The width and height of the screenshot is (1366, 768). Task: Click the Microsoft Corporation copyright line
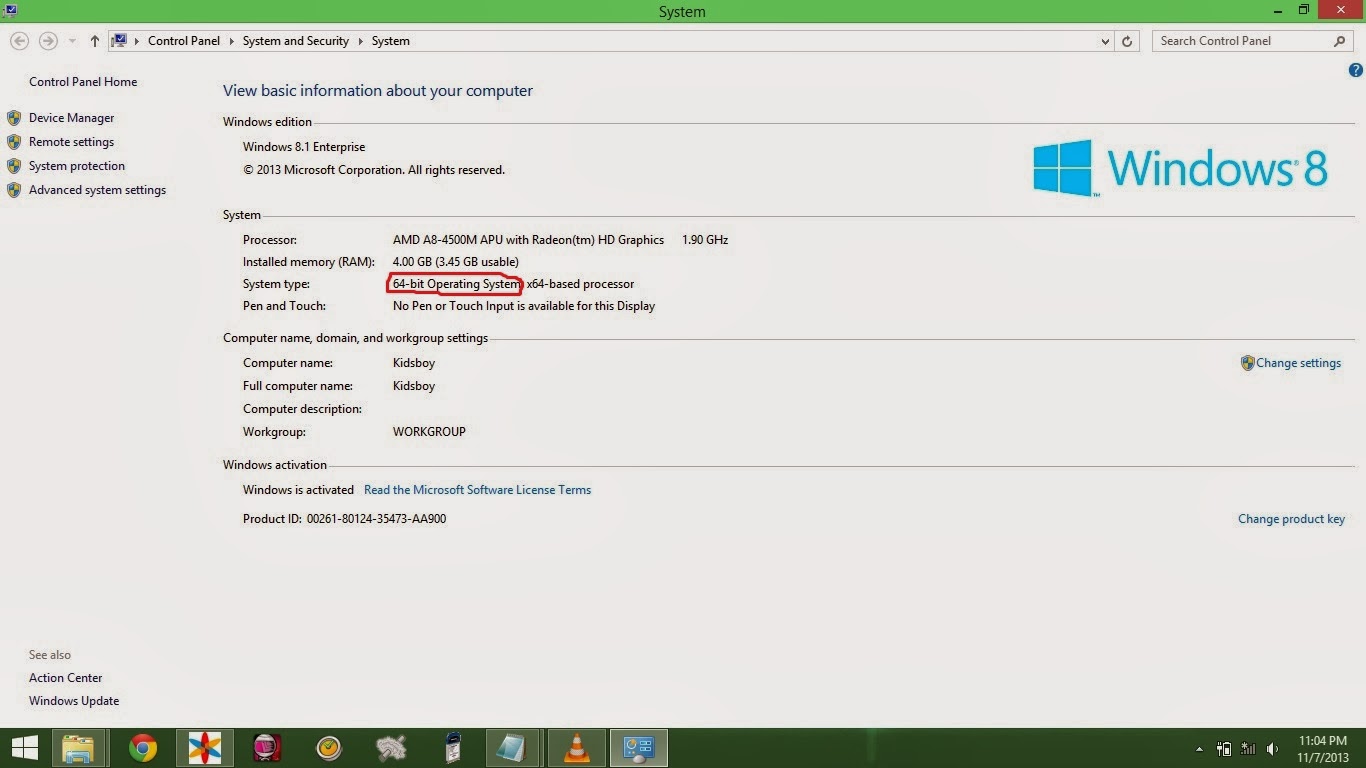(x=374, y=170)
